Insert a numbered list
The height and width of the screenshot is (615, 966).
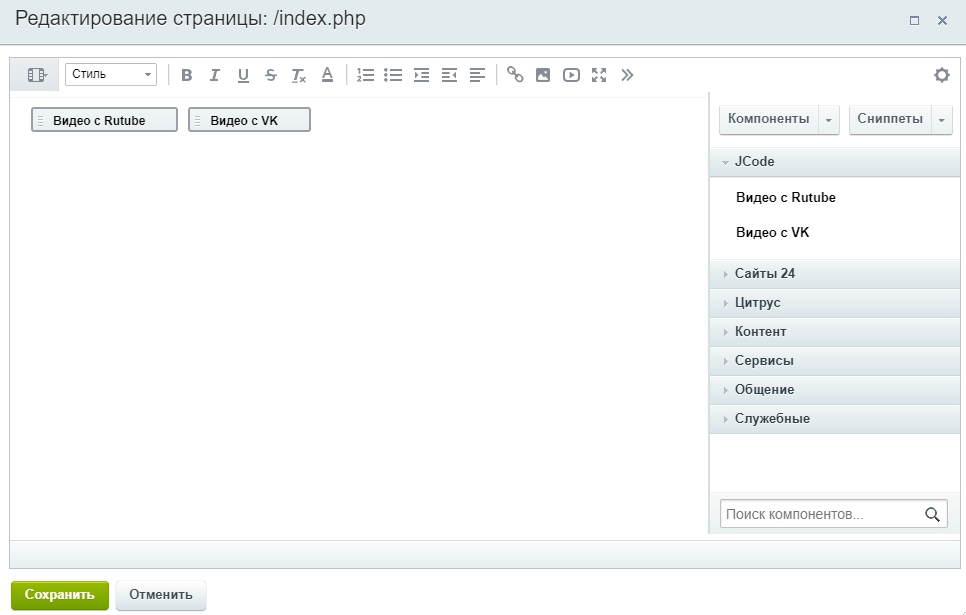(x=366, y=75)
